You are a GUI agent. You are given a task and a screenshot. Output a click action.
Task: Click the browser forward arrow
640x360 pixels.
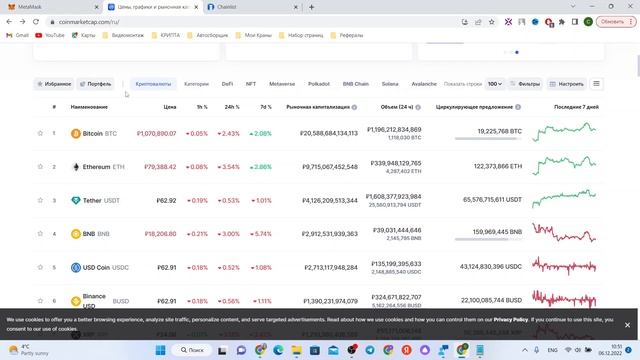[22, 22]
